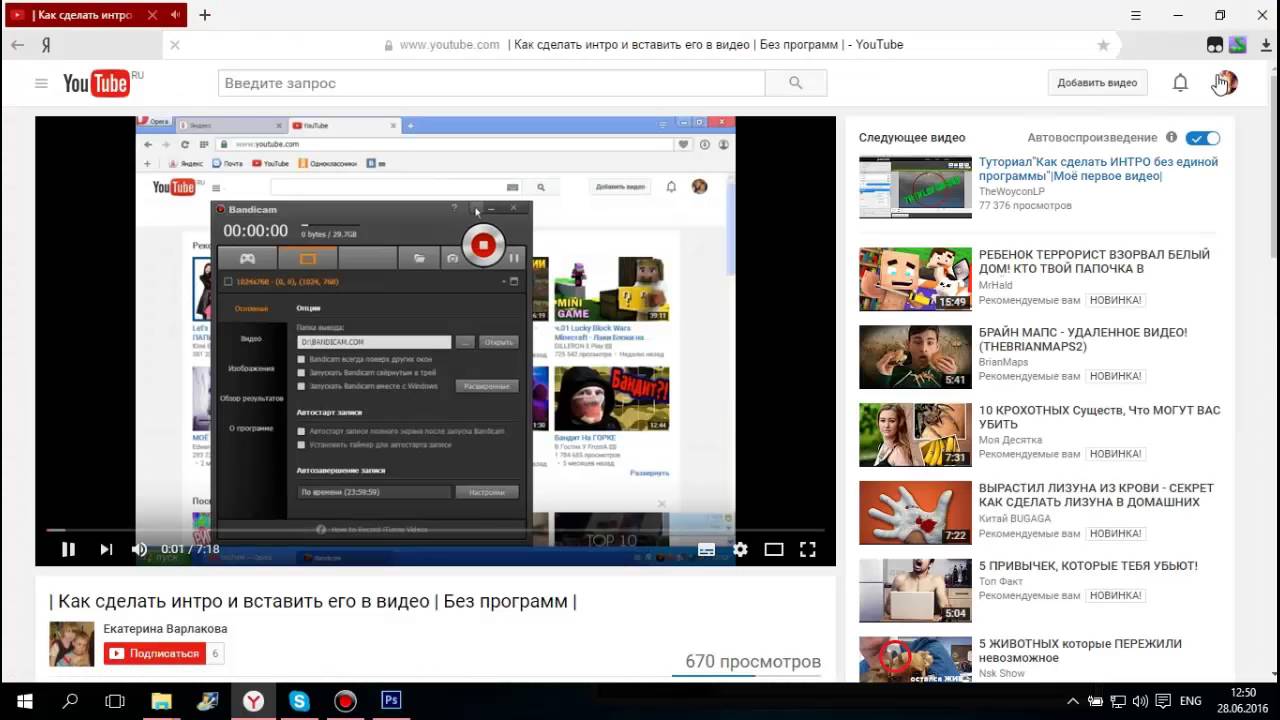Switch to theater mode view
1280x720 pixels.
pos(774,549)
